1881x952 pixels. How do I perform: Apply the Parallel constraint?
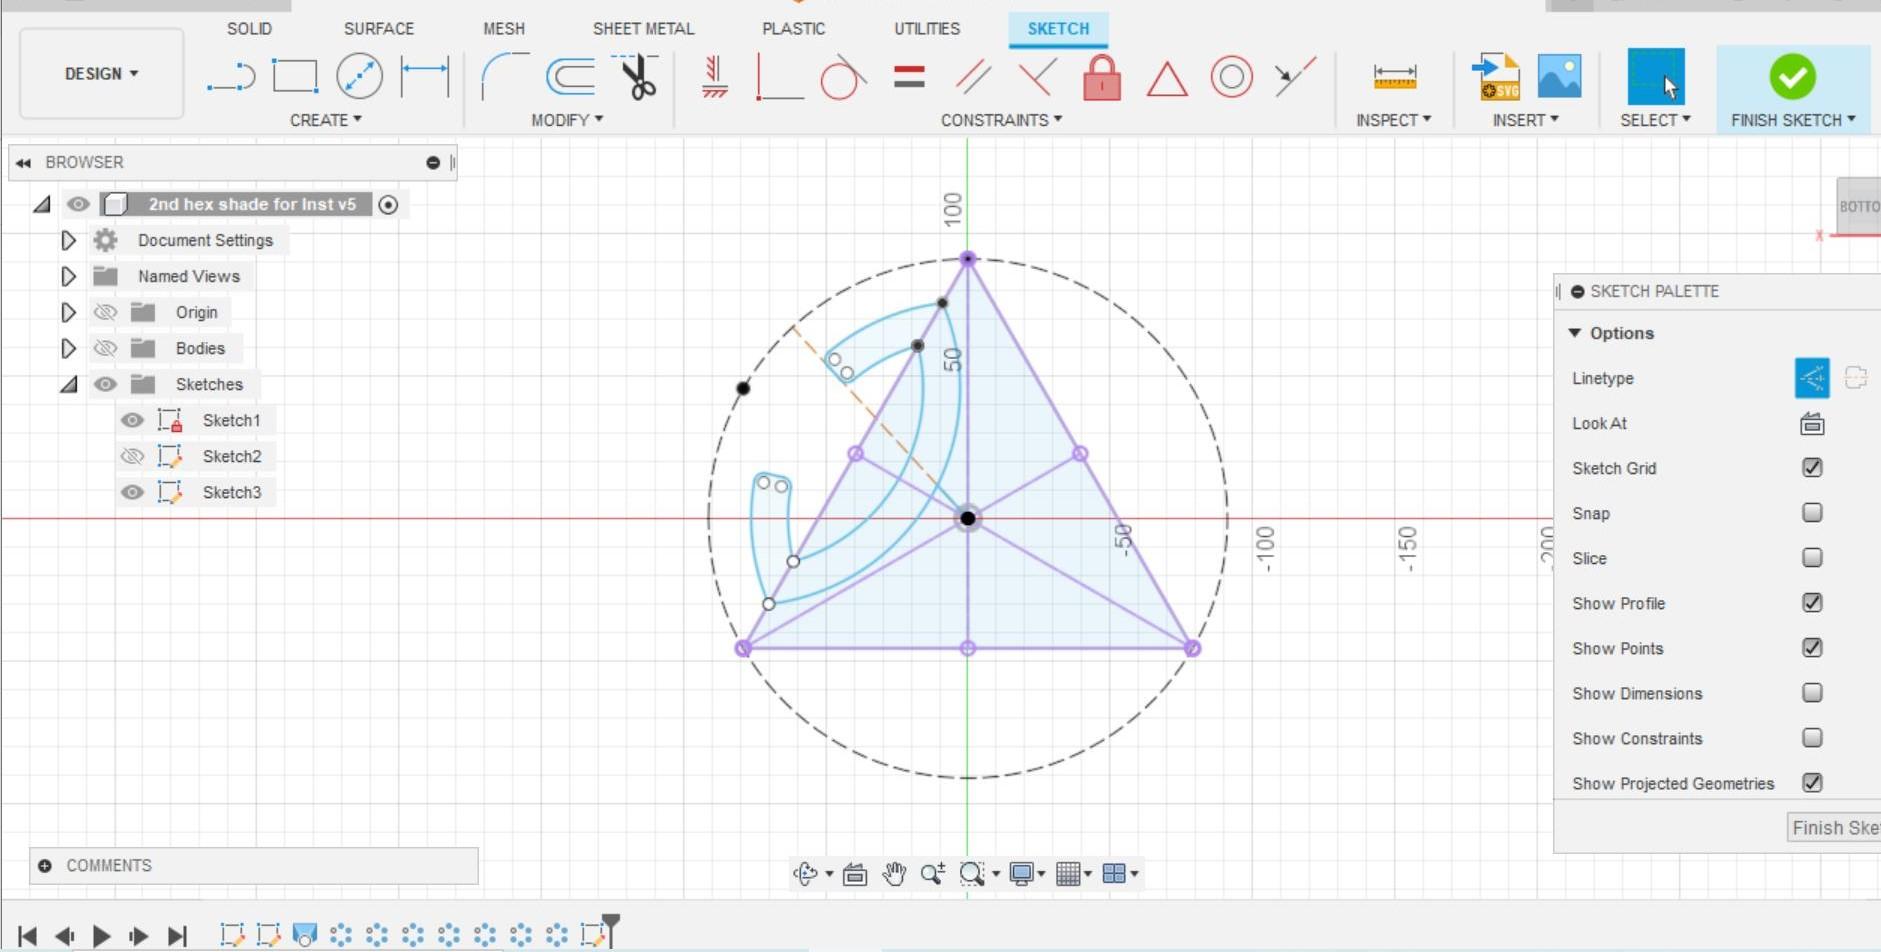pyautogui.click(x=972, y=77)
